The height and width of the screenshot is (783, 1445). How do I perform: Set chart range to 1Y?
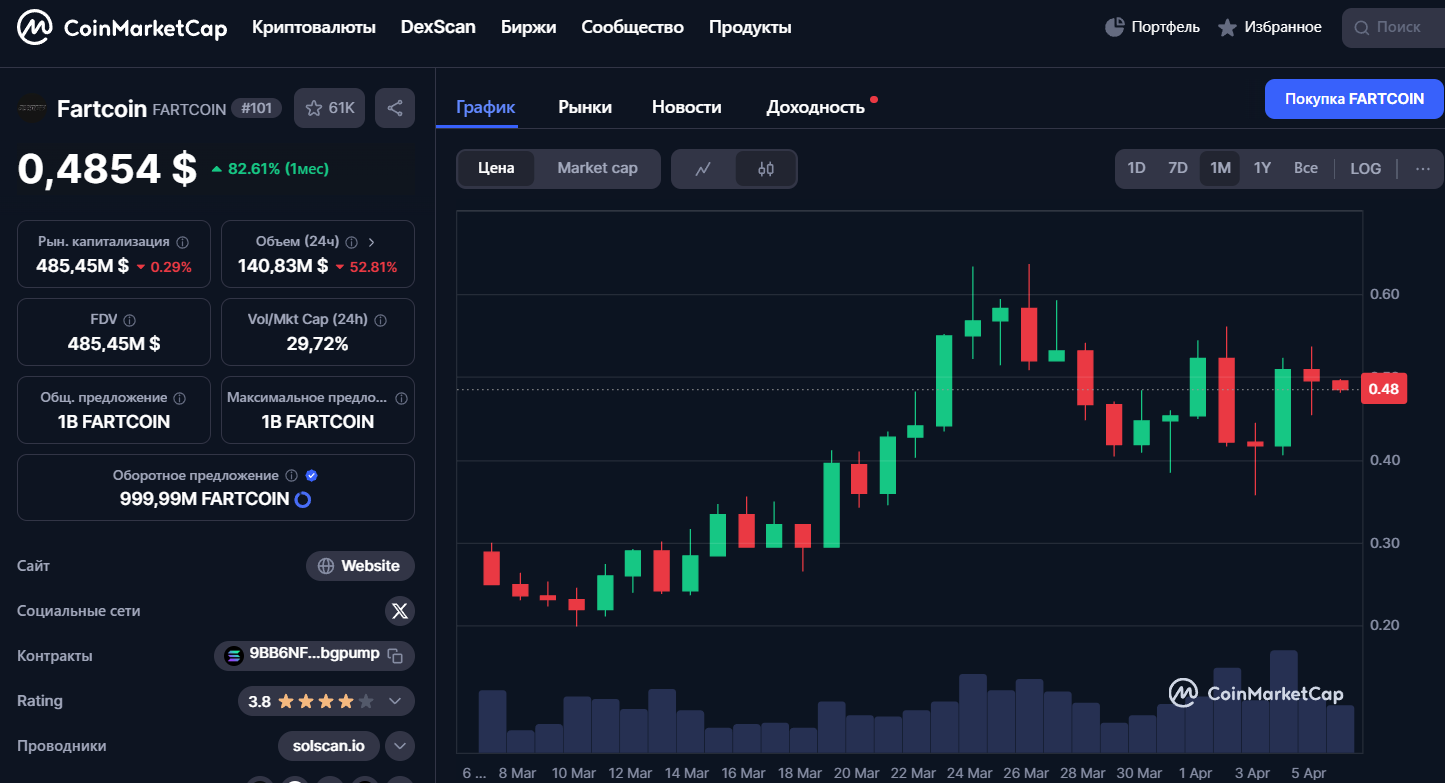coord(1262,168)
